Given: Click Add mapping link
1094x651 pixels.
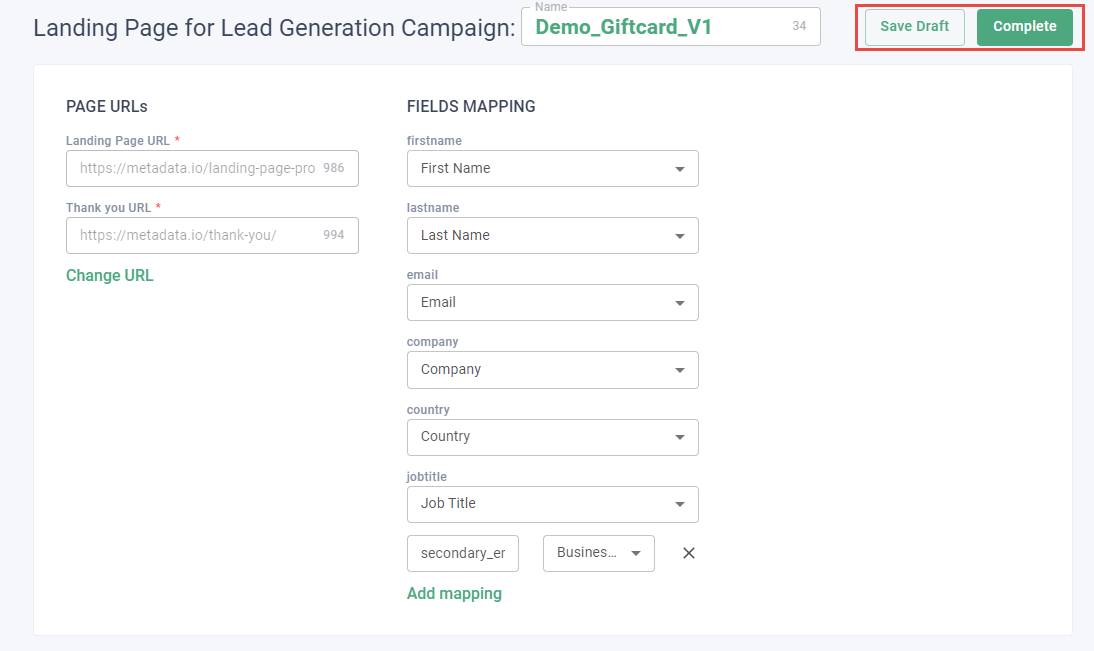Looking at the screenshot, I should [454, 593].
